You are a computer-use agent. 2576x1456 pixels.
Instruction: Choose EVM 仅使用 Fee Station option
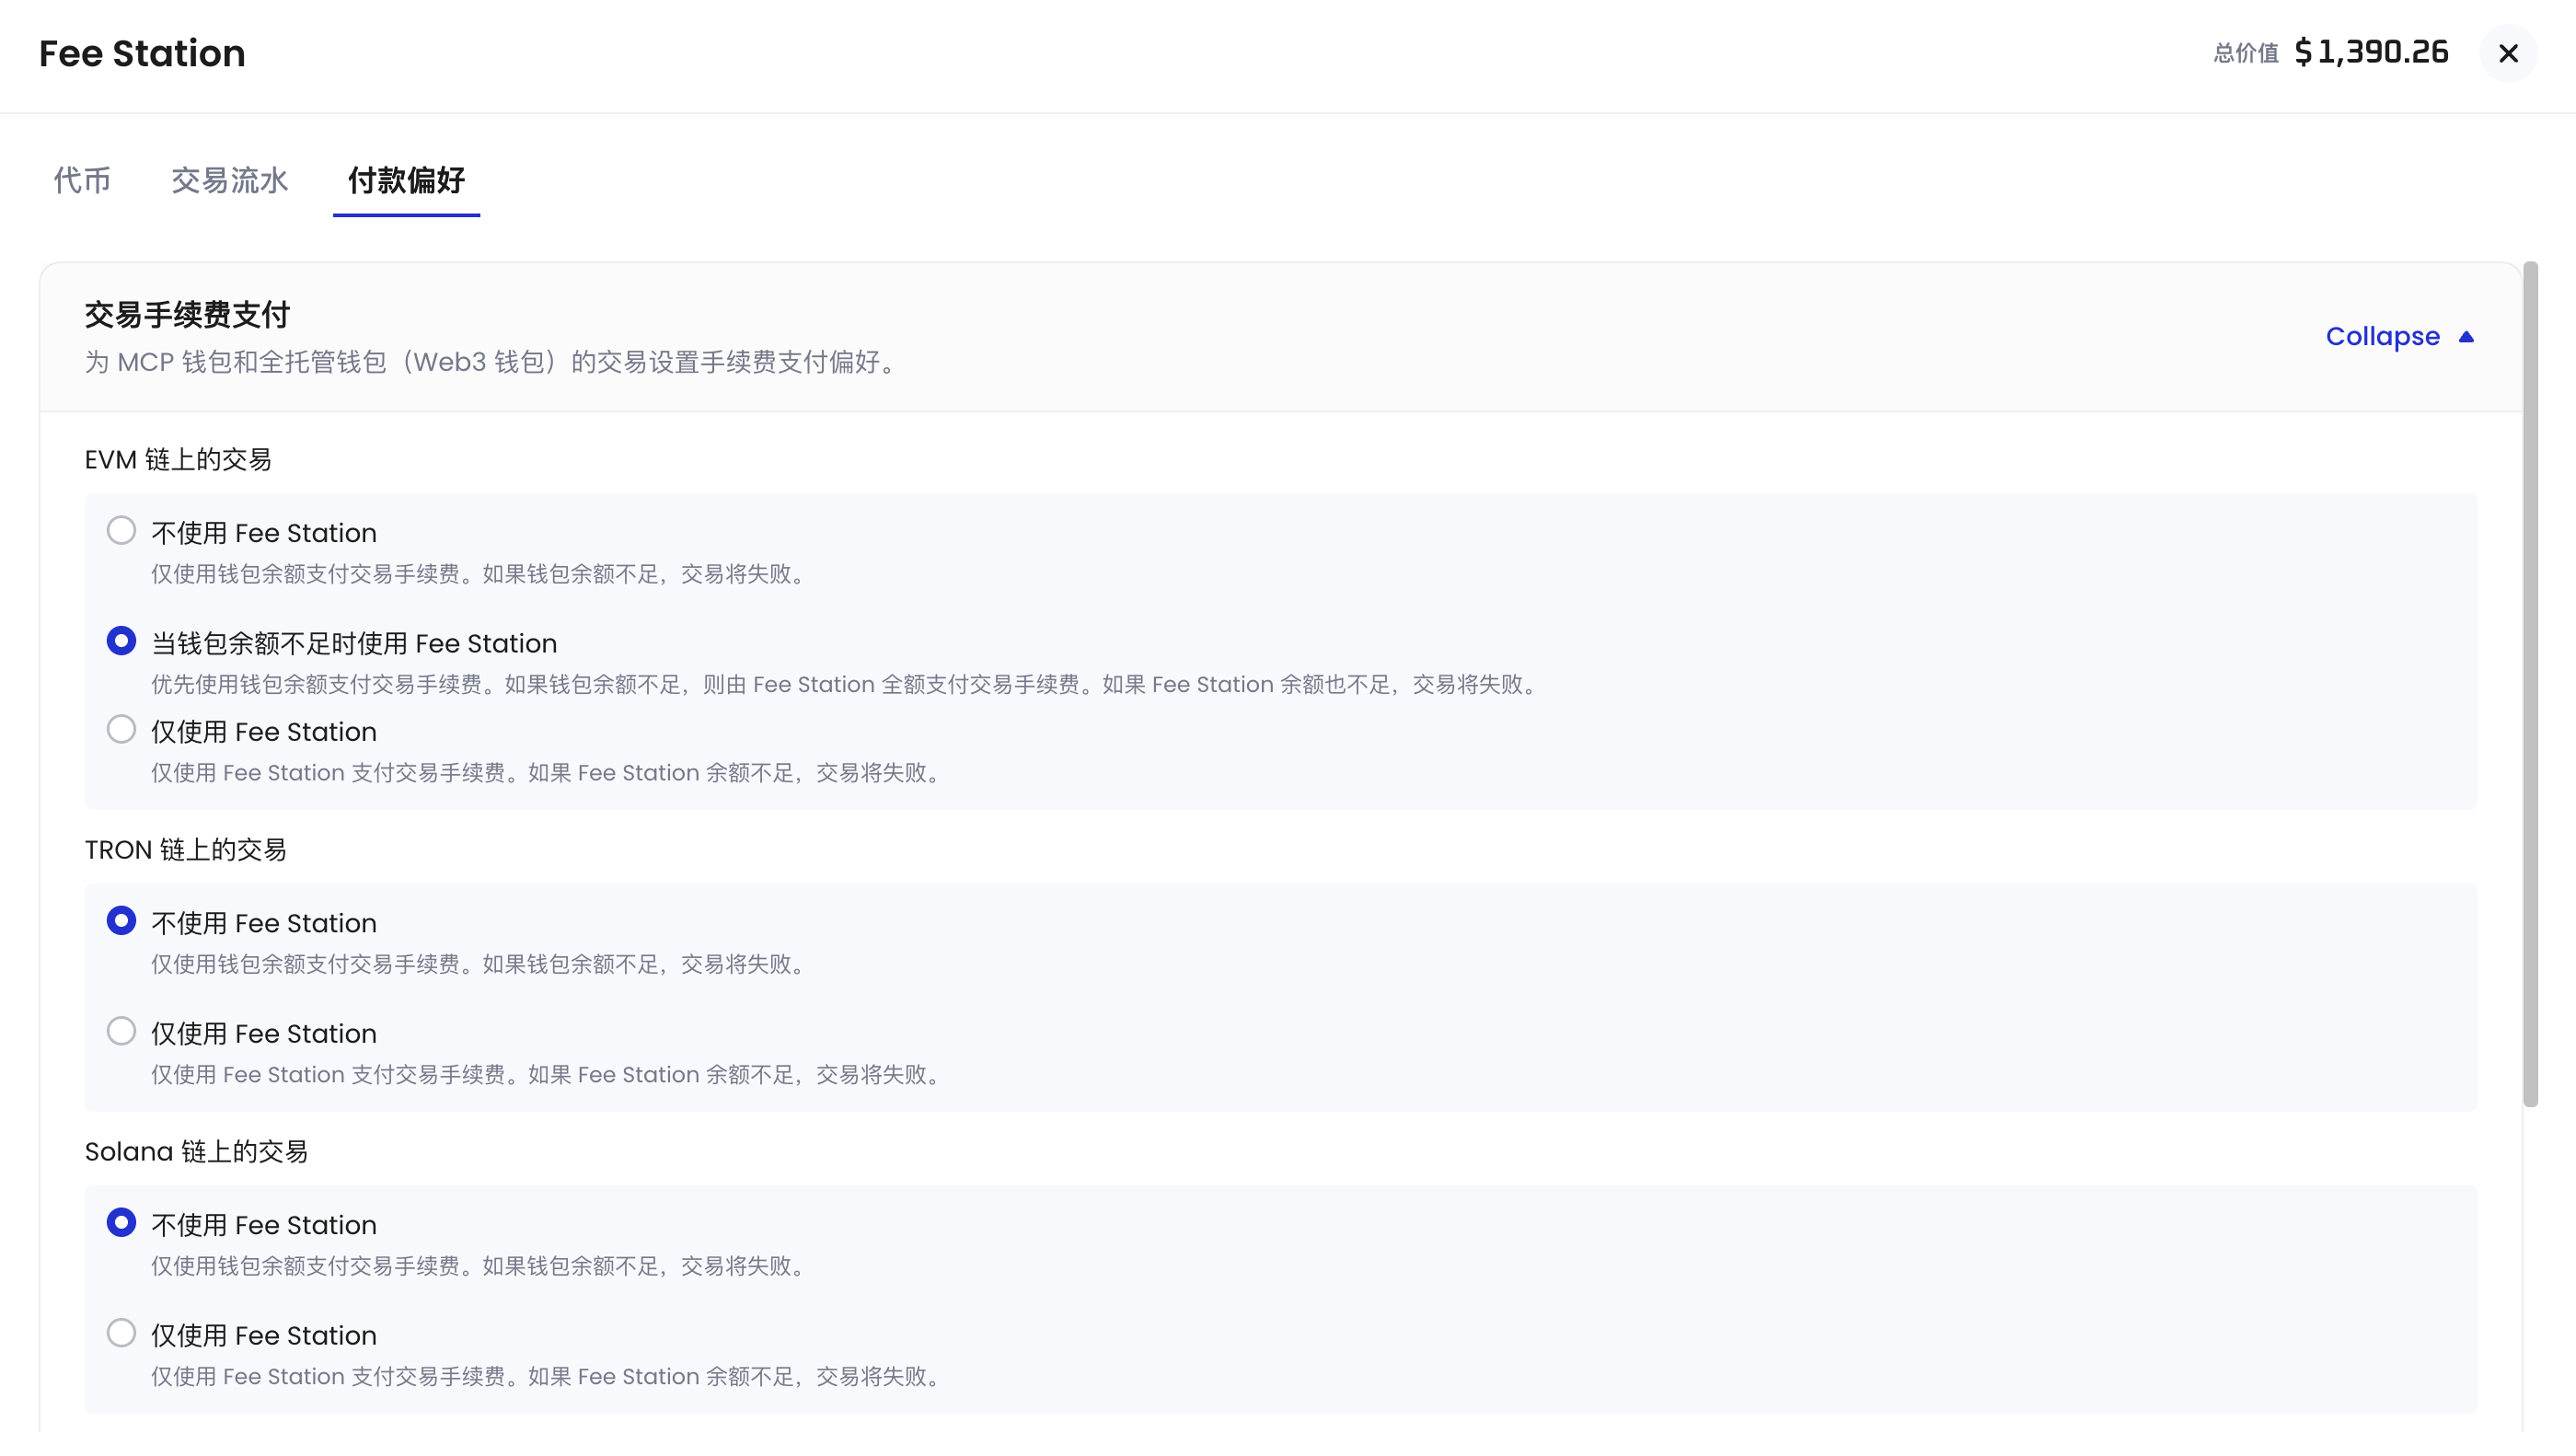121,729
